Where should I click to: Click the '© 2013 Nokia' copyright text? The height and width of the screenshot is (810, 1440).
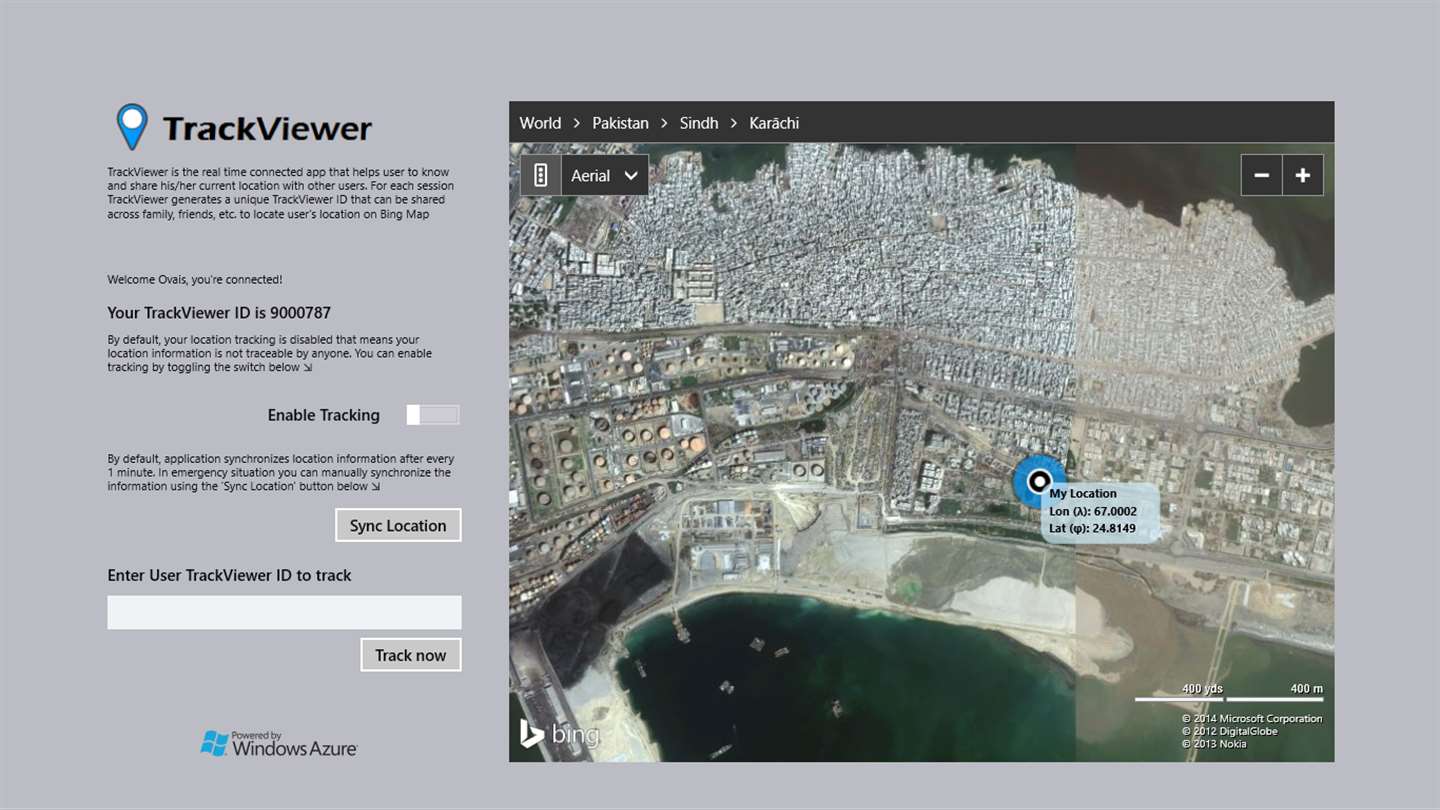[1214, 744]
